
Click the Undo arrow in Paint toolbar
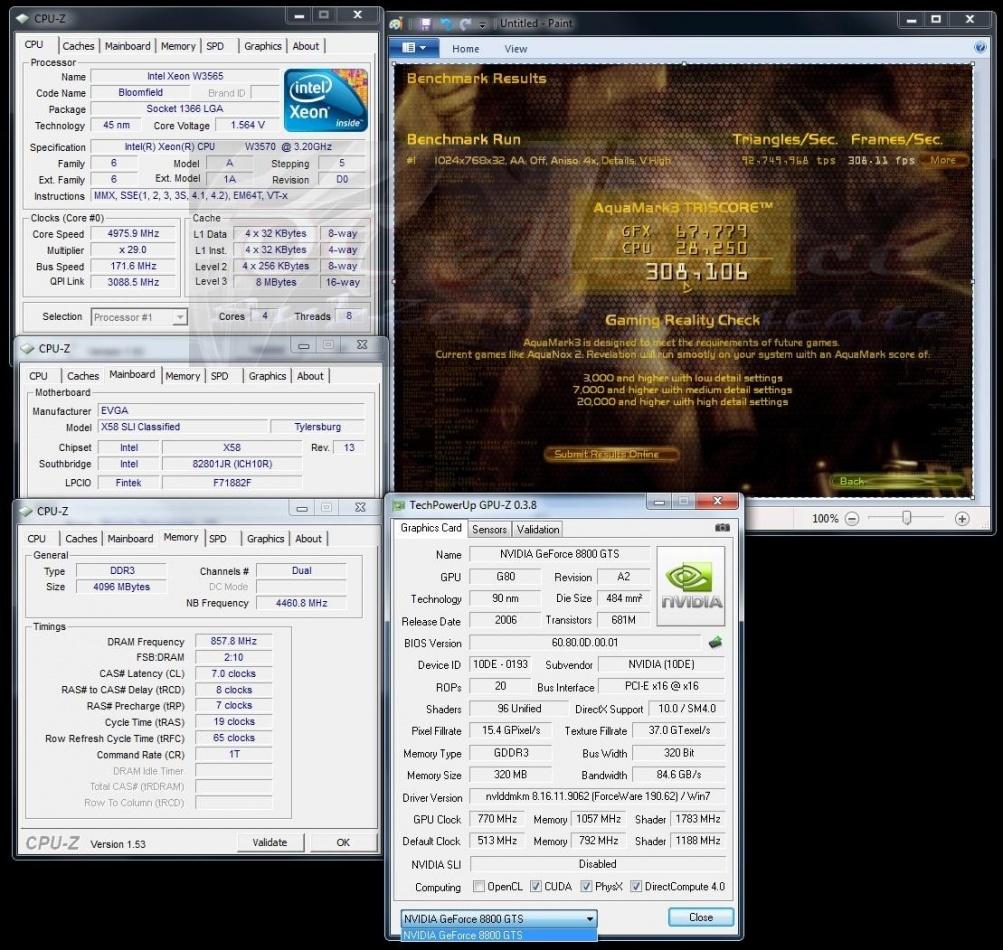446,24
